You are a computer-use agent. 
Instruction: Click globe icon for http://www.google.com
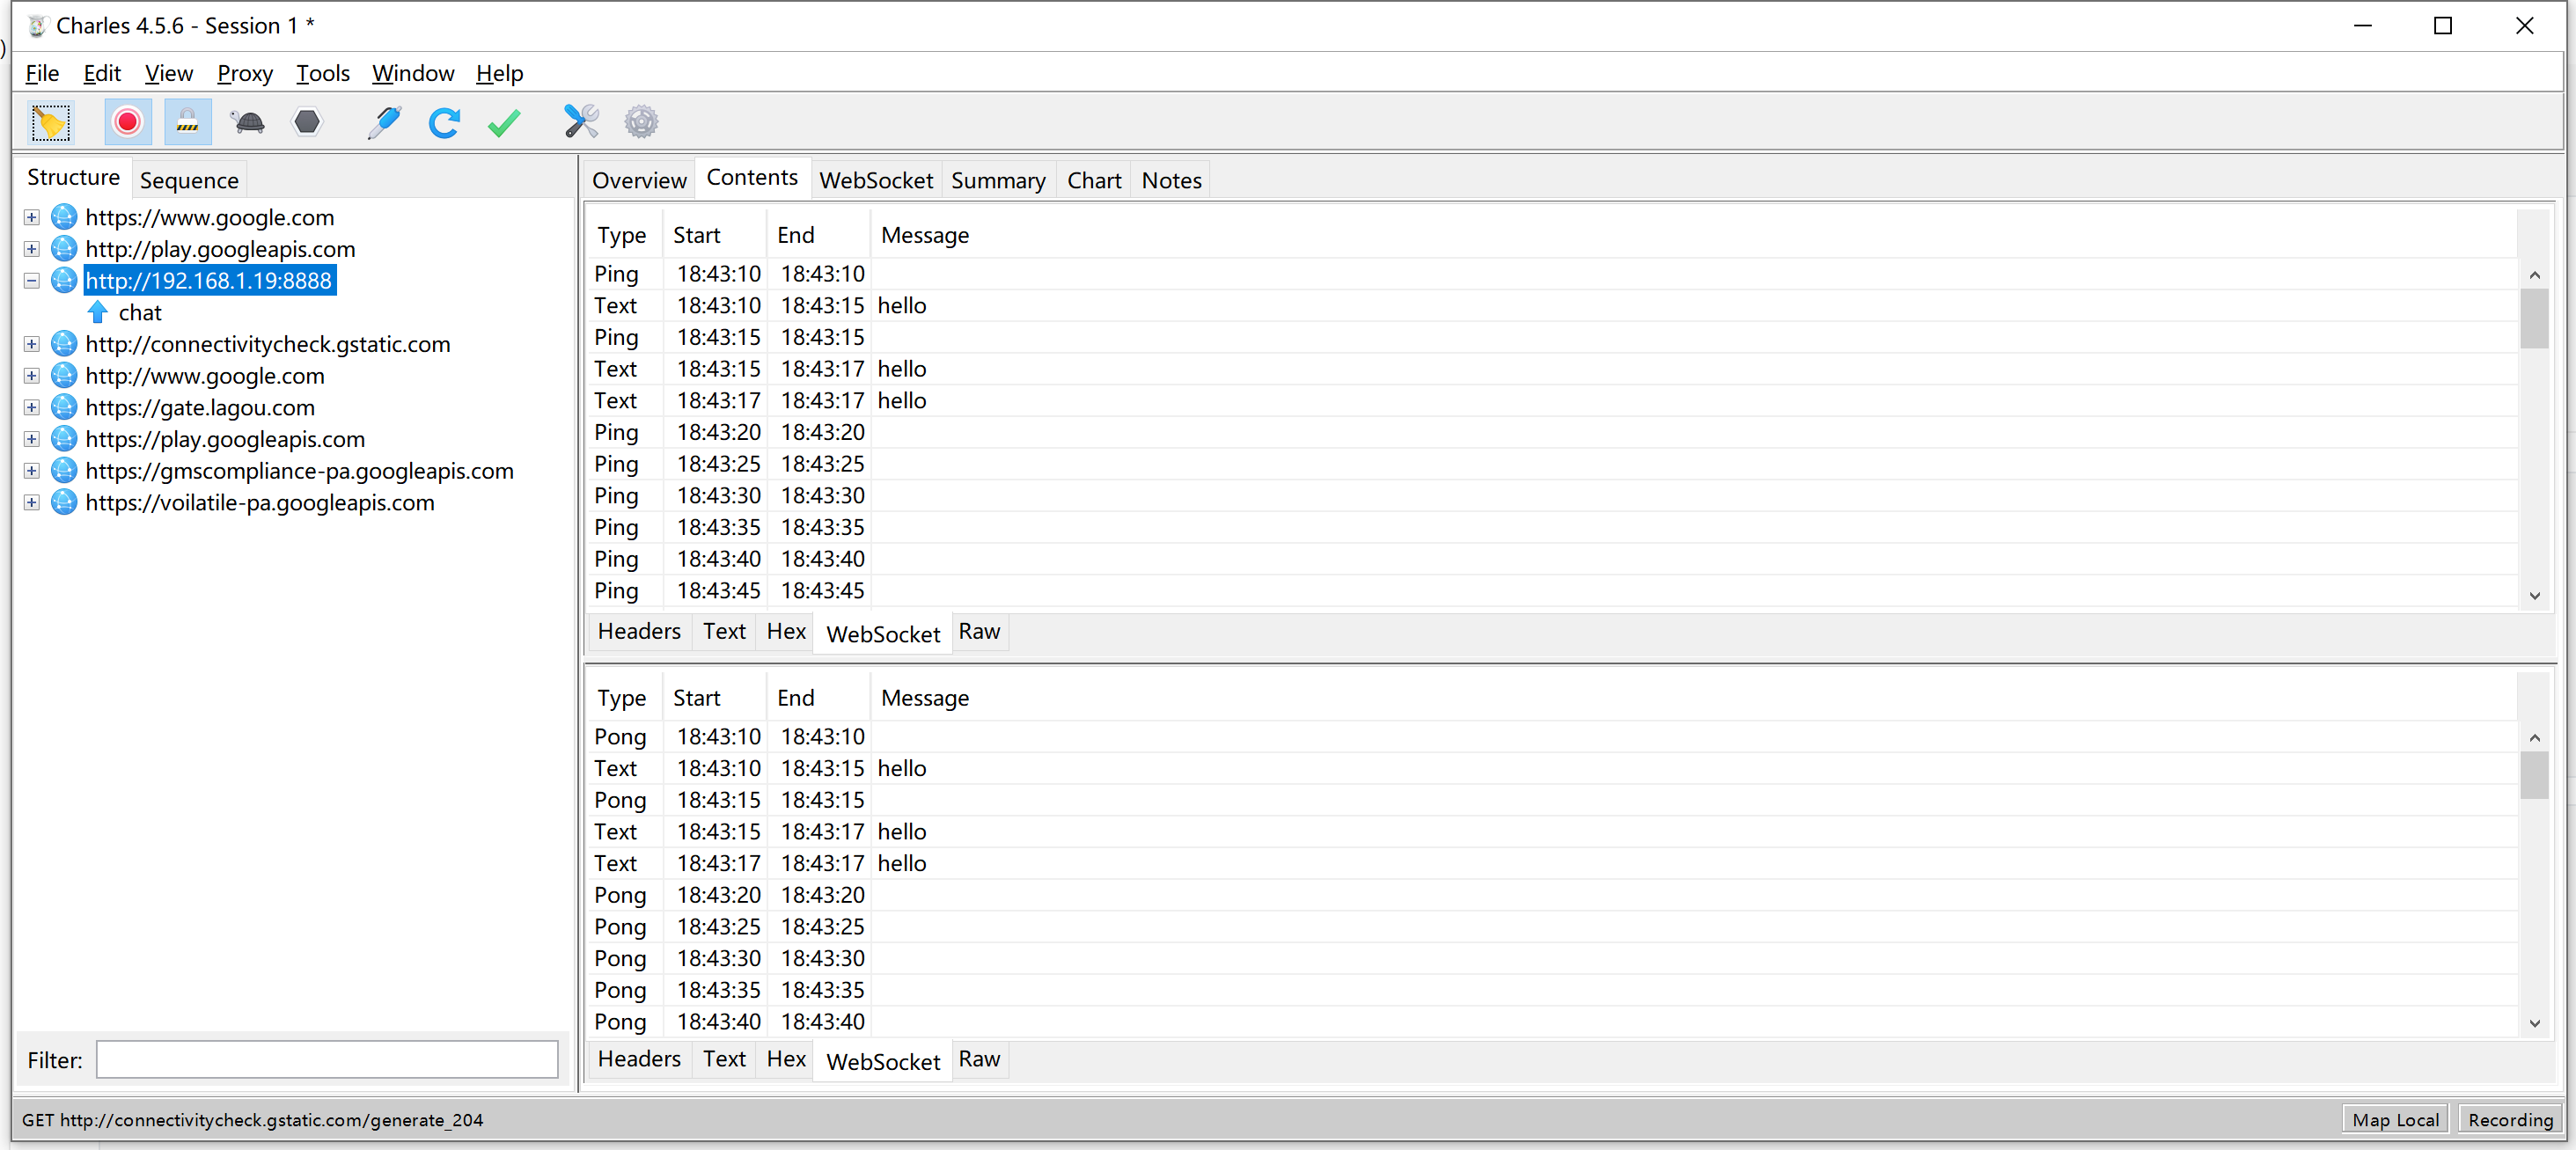pos(64,375)
